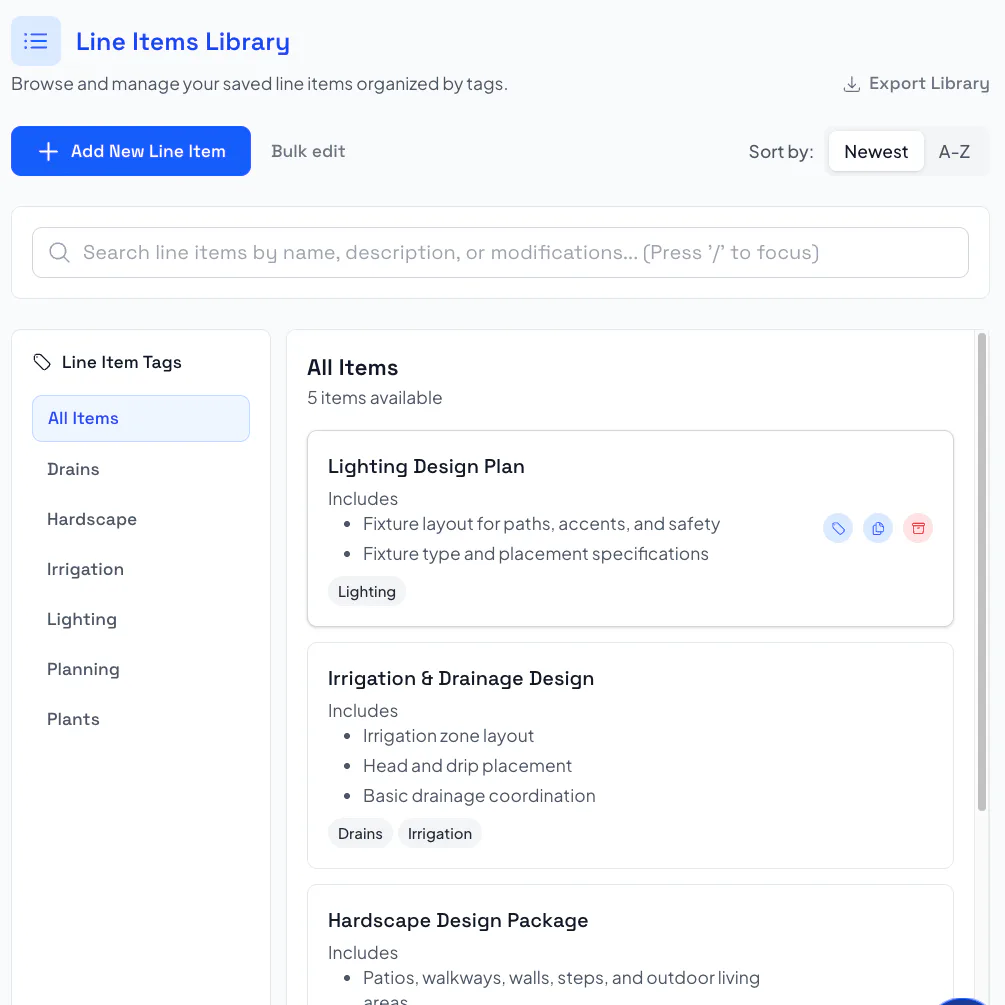Screen dimensions: 1005x1005
Task: Click the tag icon on Lighting Design Plan
Action: click(x=838, y=528)
